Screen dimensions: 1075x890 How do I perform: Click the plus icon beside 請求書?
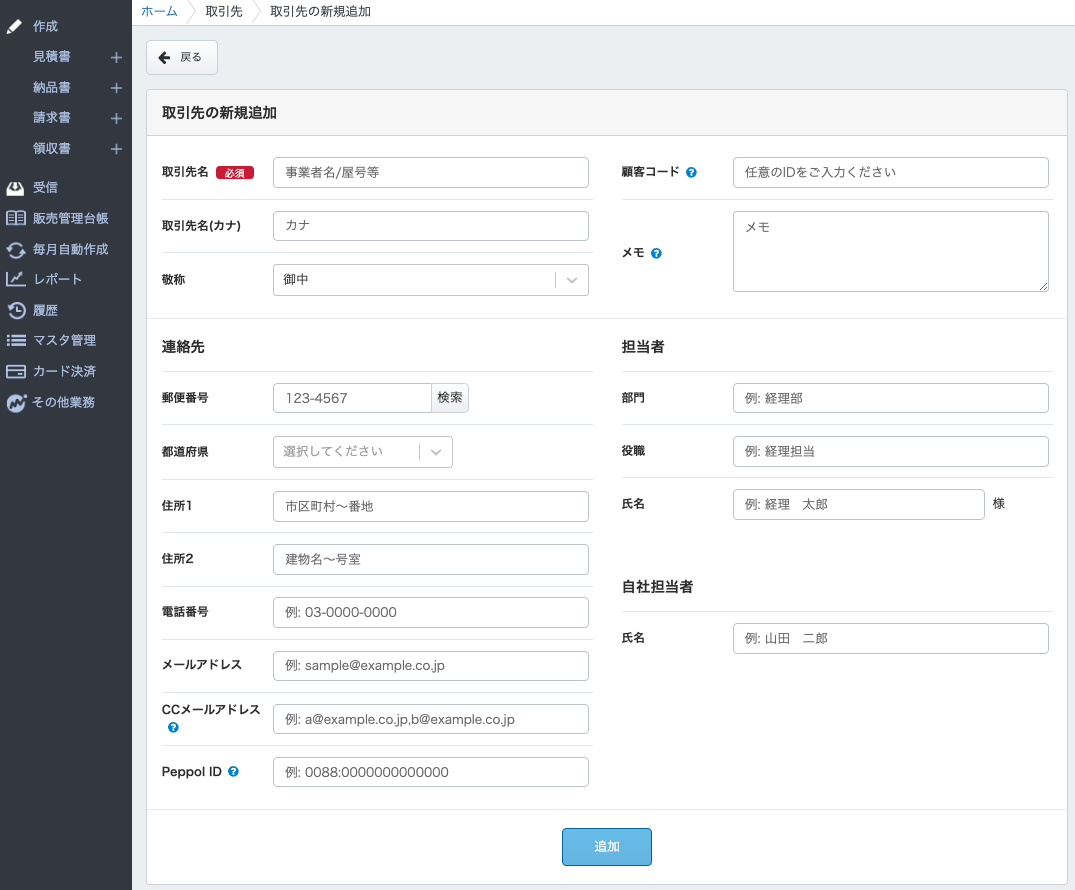tap(116, 118)
